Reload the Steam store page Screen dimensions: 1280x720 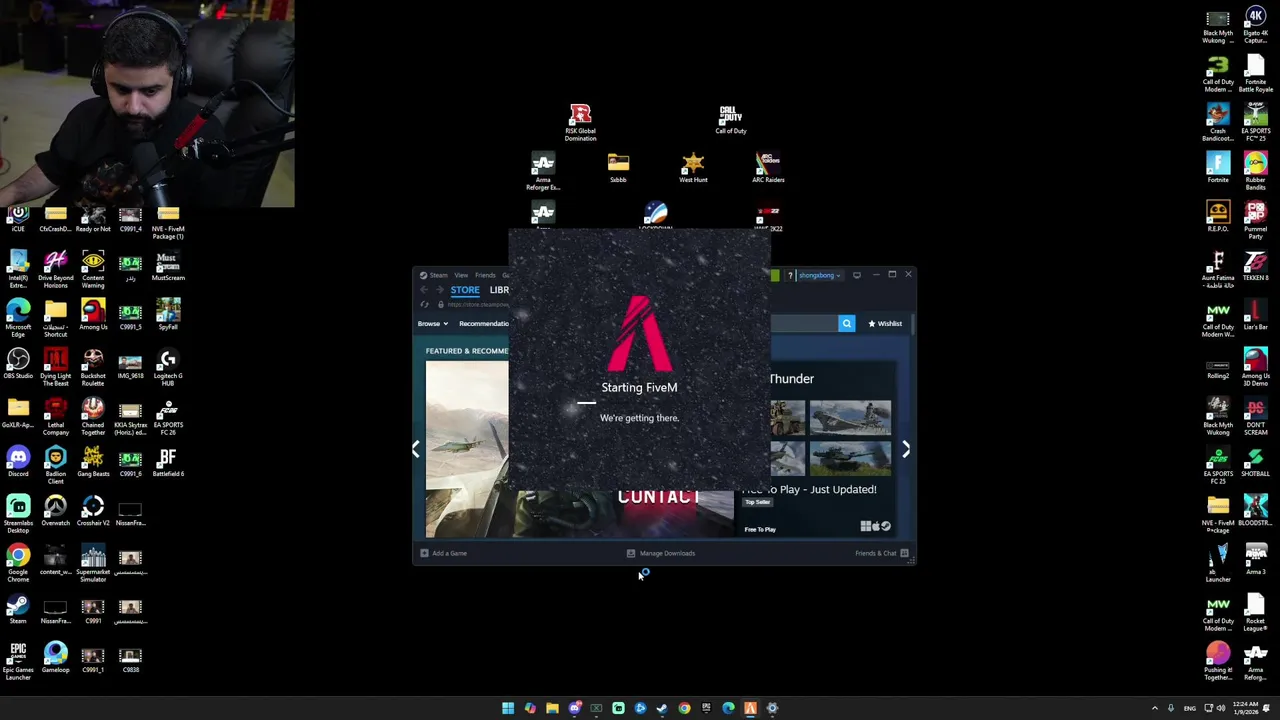pos(425,305)
